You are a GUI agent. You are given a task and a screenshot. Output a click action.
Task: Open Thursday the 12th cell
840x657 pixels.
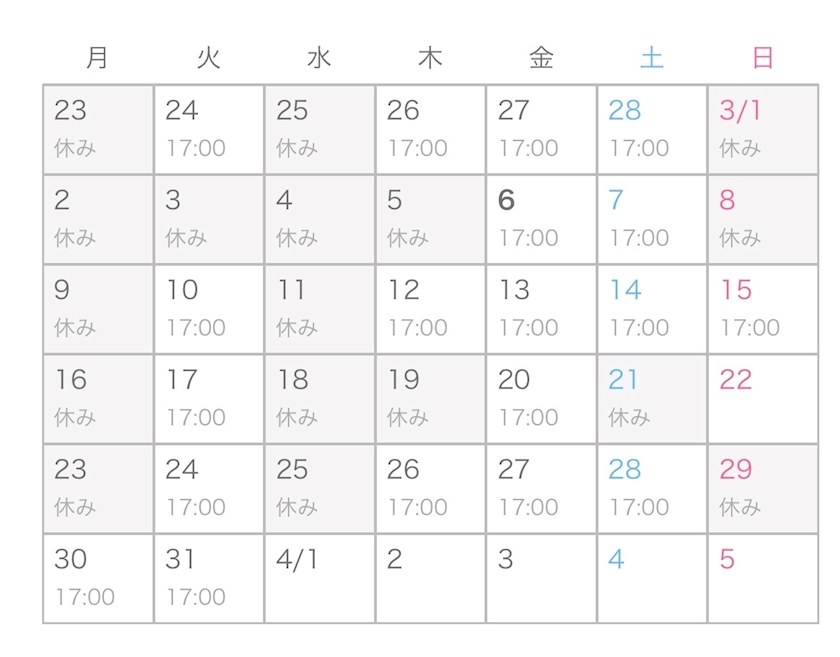(x=430, y=309)
